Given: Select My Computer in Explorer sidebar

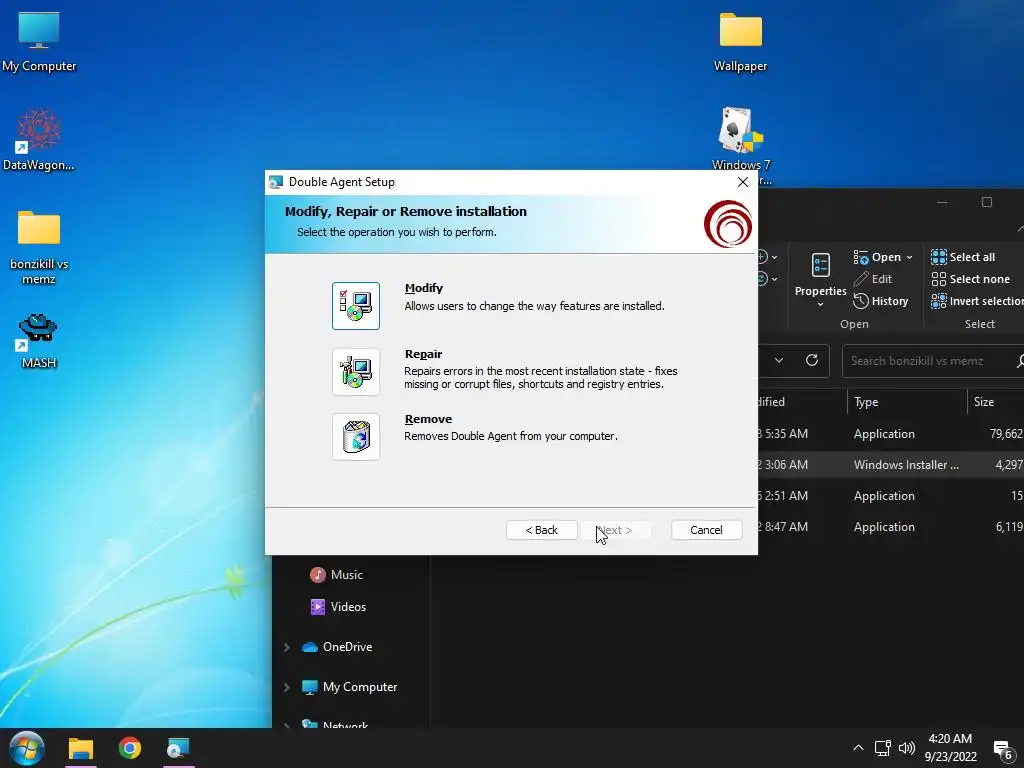Looking at the screenshot, I should [x=349, y=687].
